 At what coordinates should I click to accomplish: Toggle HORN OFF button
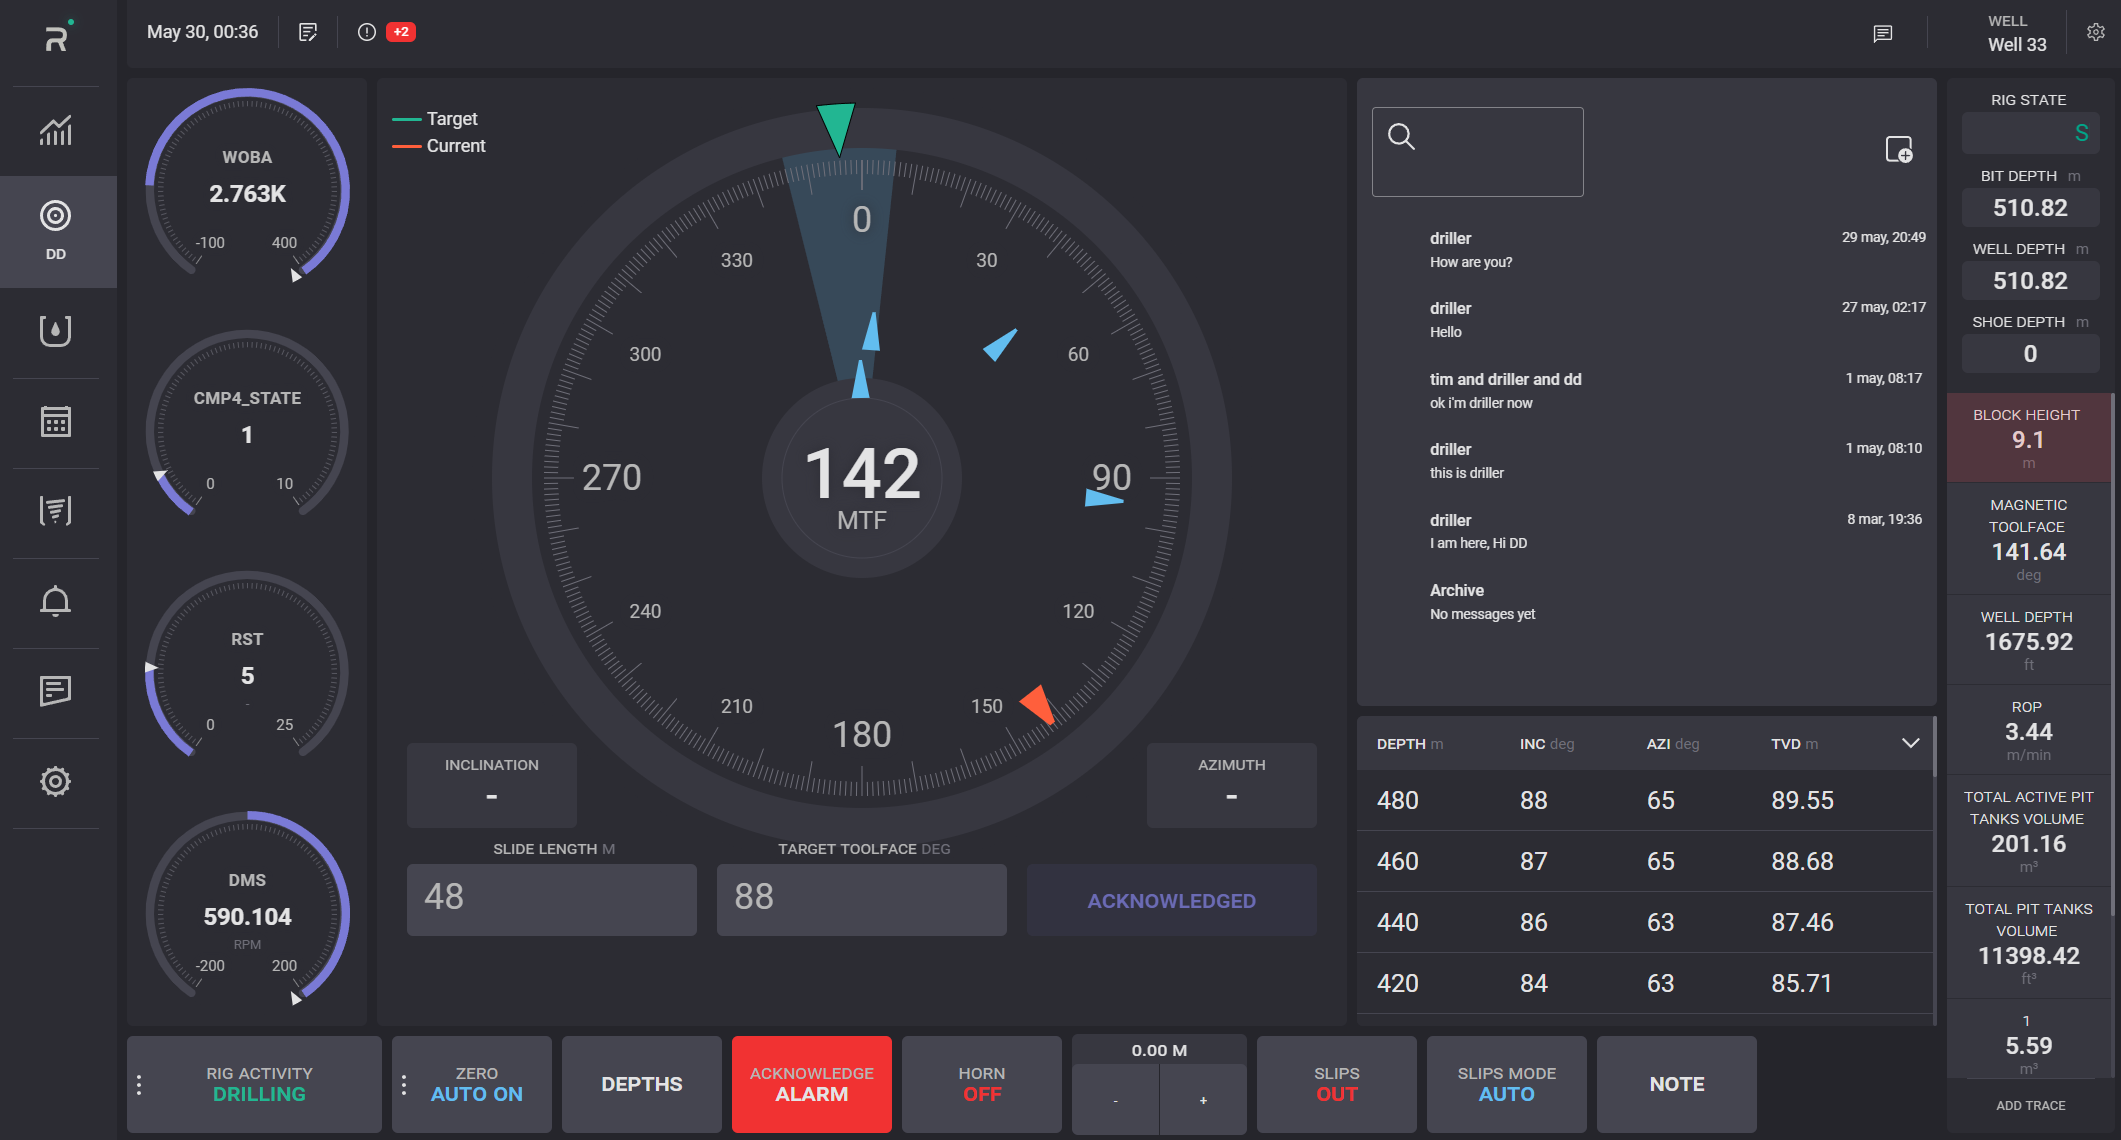point(981,1084)
